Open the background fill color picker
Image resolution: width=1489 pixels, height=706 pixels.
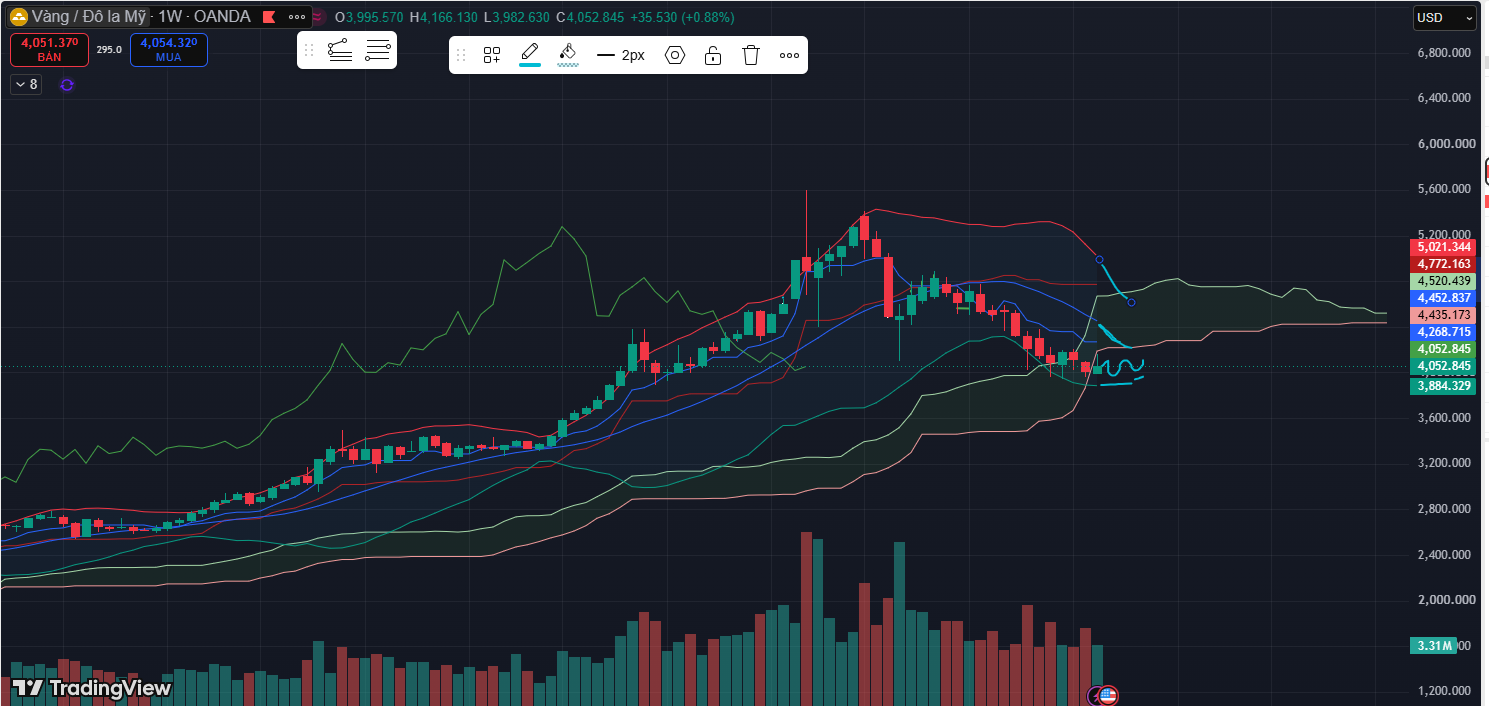point(568,54)
